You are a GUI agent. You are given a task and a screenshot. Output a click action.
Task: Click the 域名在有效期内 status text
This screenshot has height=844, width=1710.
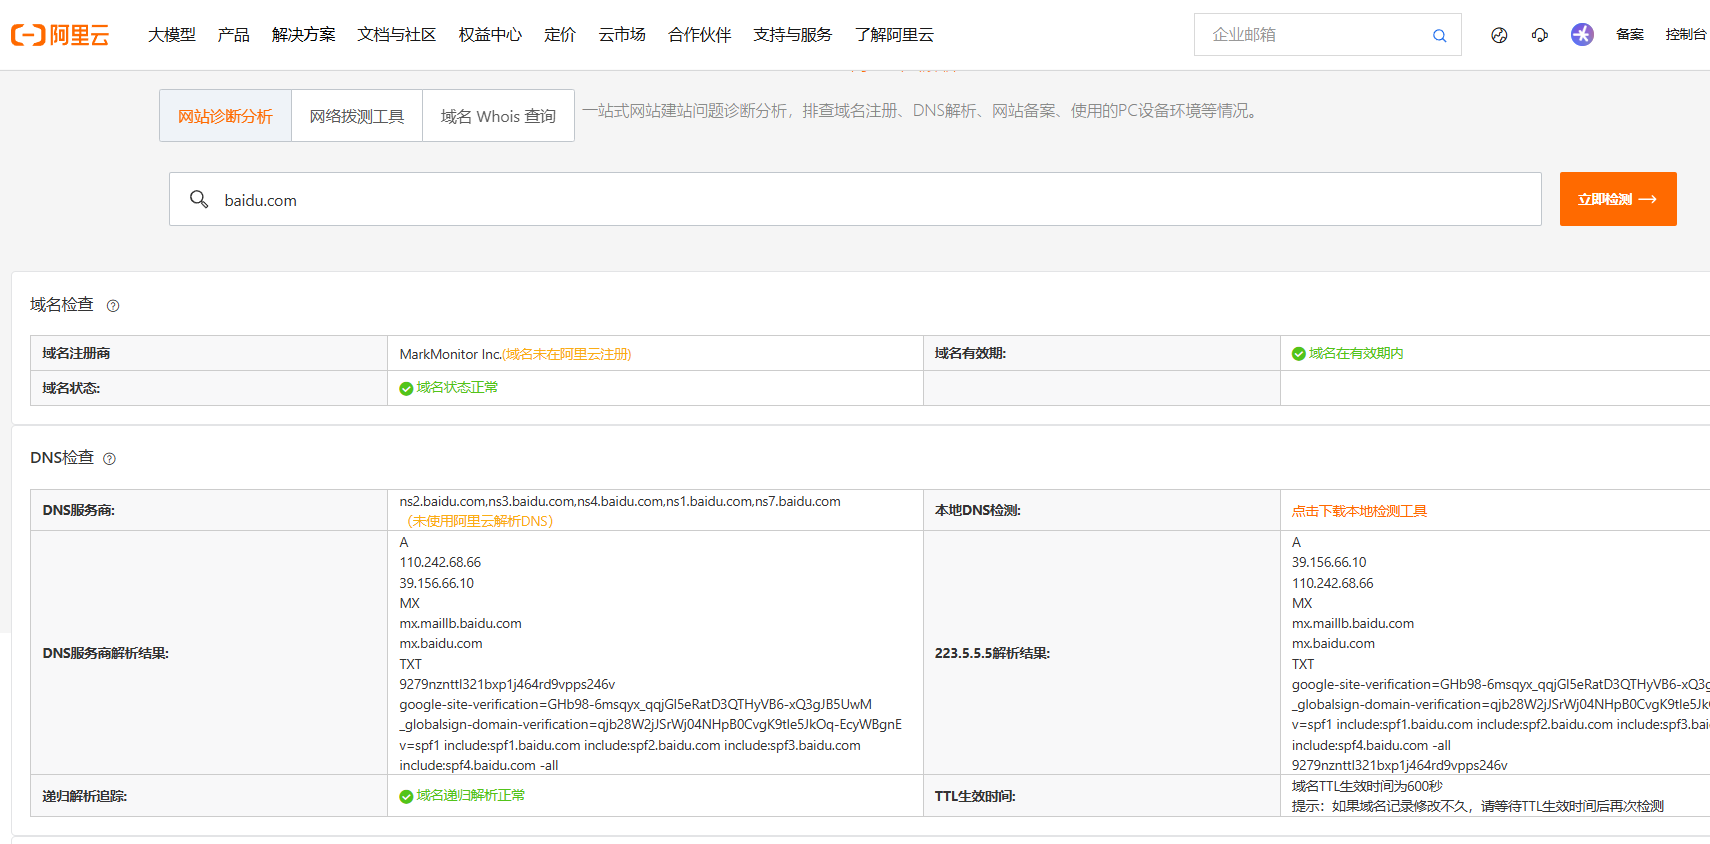tap(1356, 353)
